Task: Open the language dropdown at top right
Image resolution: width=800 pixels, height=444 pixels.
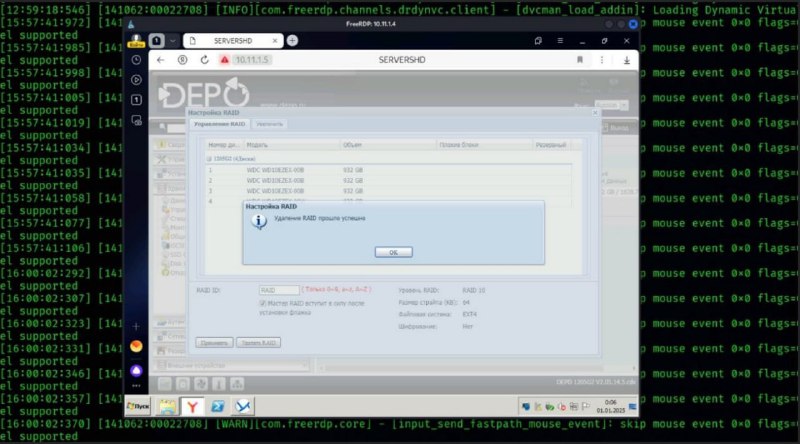Action: coord(611,105)
